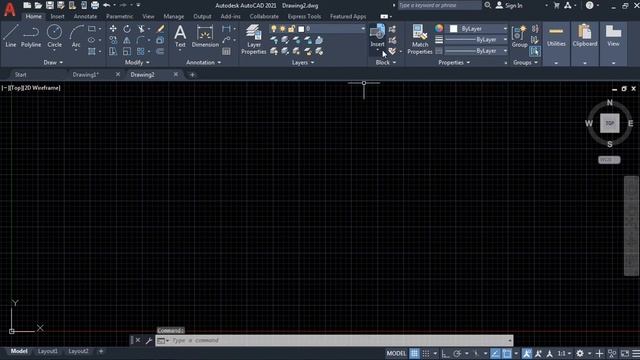Screen dimensions: 640x360
Task: Click the Group objects tool
Action: [x=520, y=36]
